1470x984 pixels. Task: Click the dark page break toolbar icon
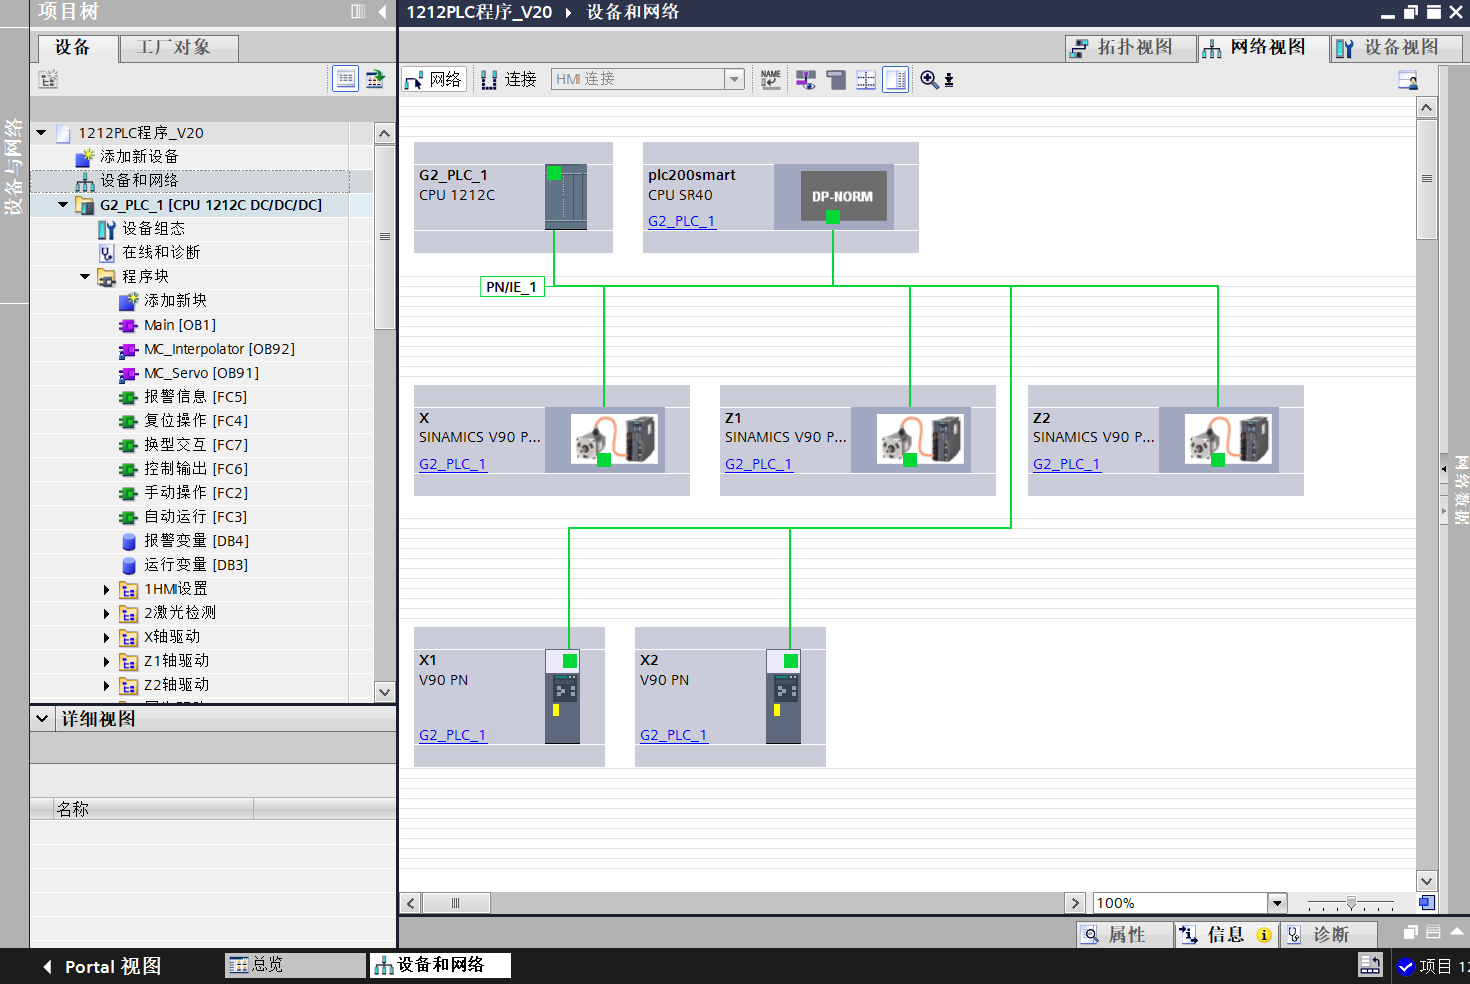(x=836, y=79)
